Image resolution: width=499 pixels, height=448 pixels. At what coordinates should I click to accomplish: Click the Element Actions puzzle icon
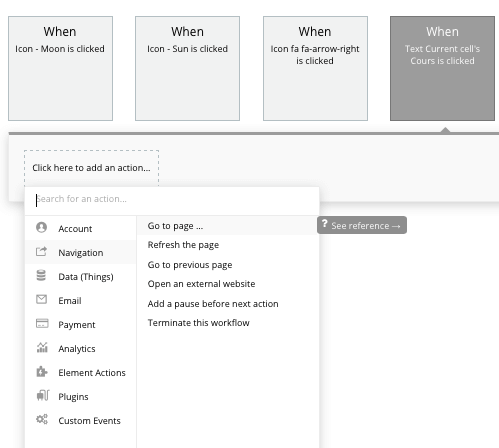(x=42, y=371)
